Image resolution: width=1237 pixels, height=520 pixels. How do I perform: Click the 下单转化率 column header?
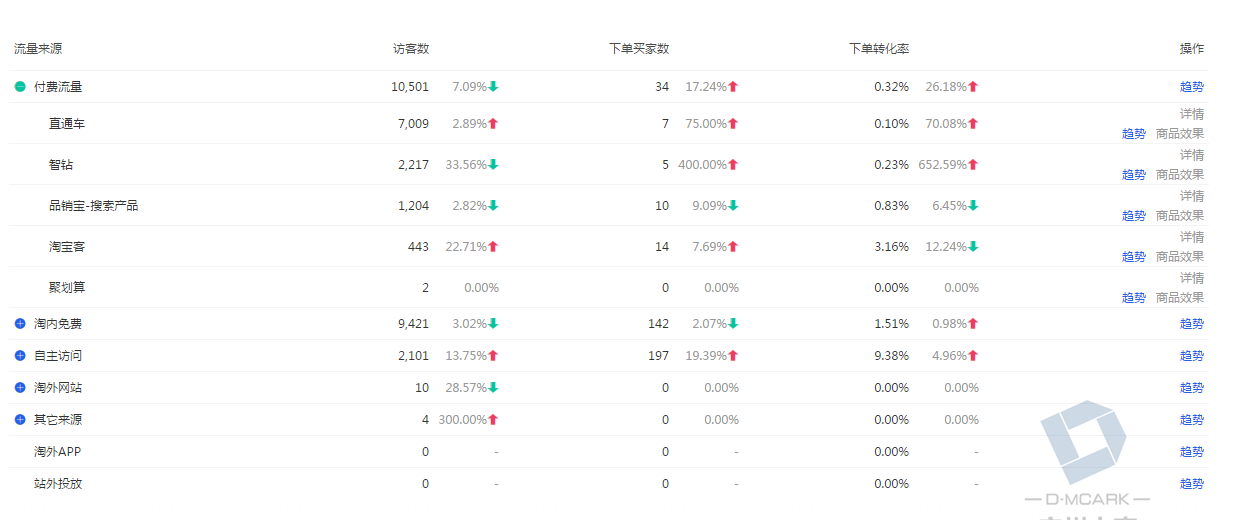[x=878, y=49]
